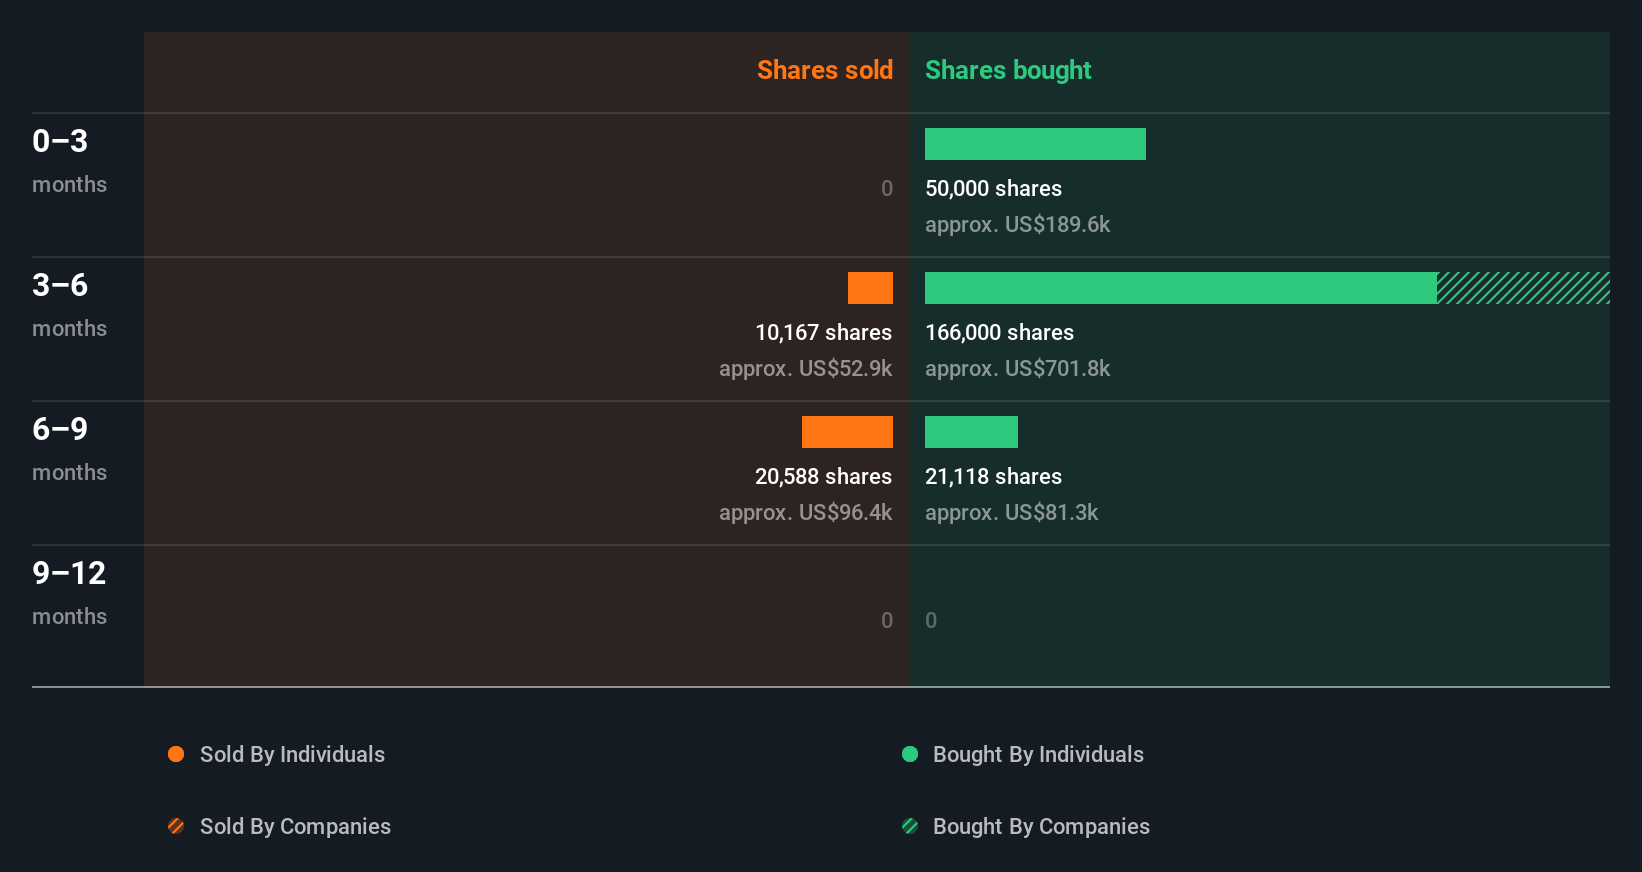This screenshot has width=1642, height=872.
Task: Select the approx. US$96.4k amount
Action: point(805,513)
